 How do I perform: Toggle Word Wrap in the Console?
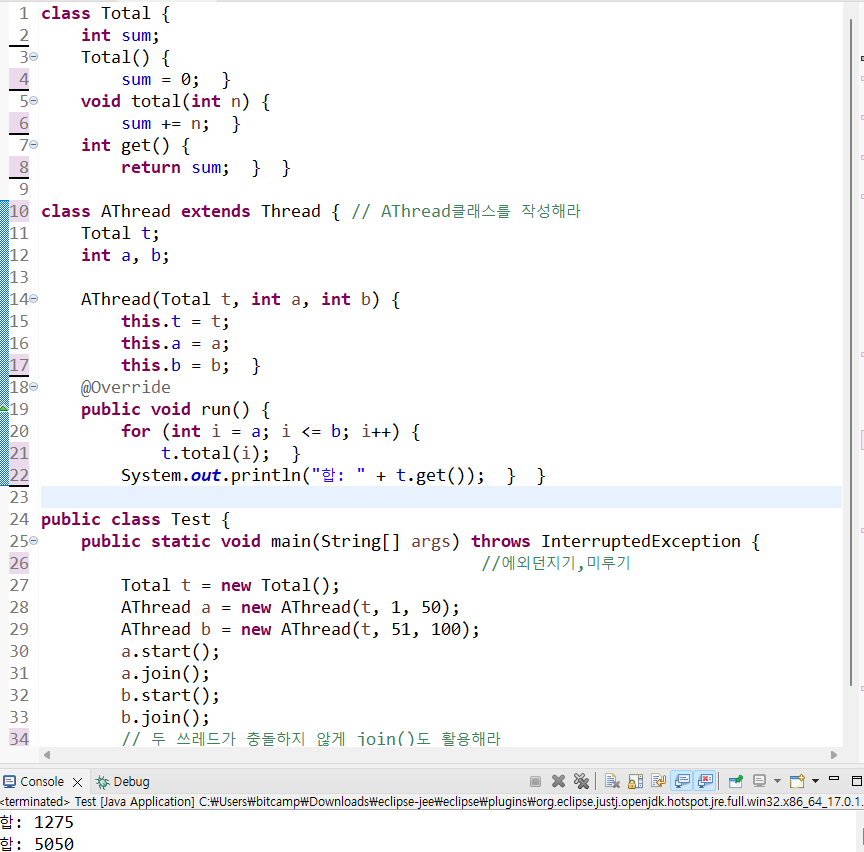point(658,781)
